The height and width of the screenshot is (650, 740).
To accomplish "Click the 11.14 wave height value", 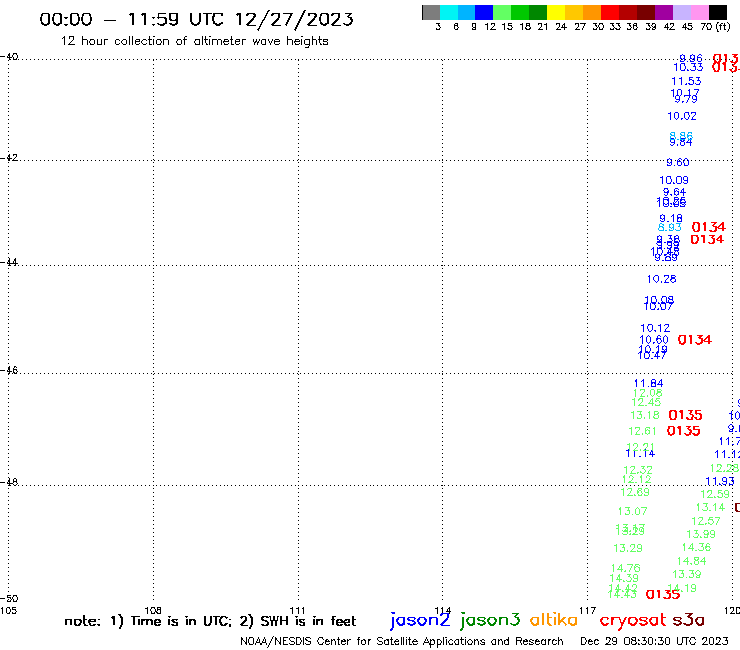I will (640, 454).
